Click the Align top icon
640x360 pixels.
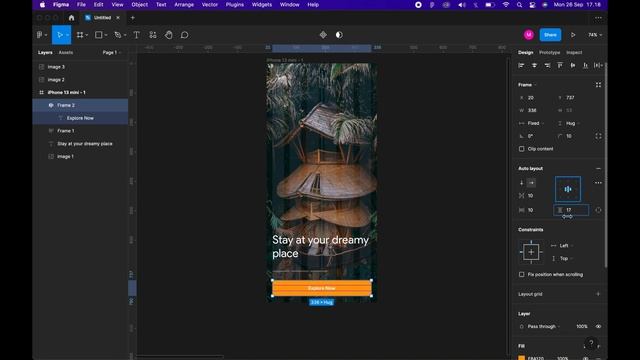tap(560, 65)
